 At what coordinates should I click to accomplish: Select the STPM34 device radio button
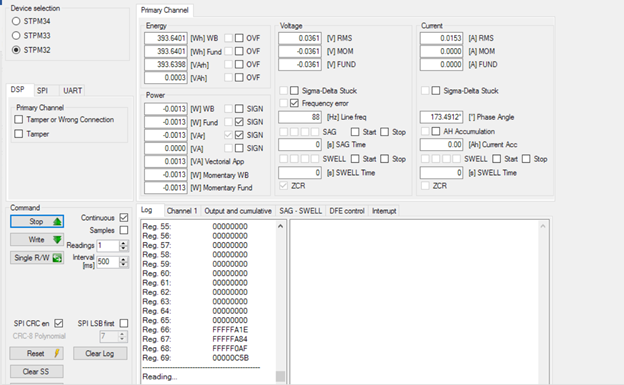coord(16,21)
